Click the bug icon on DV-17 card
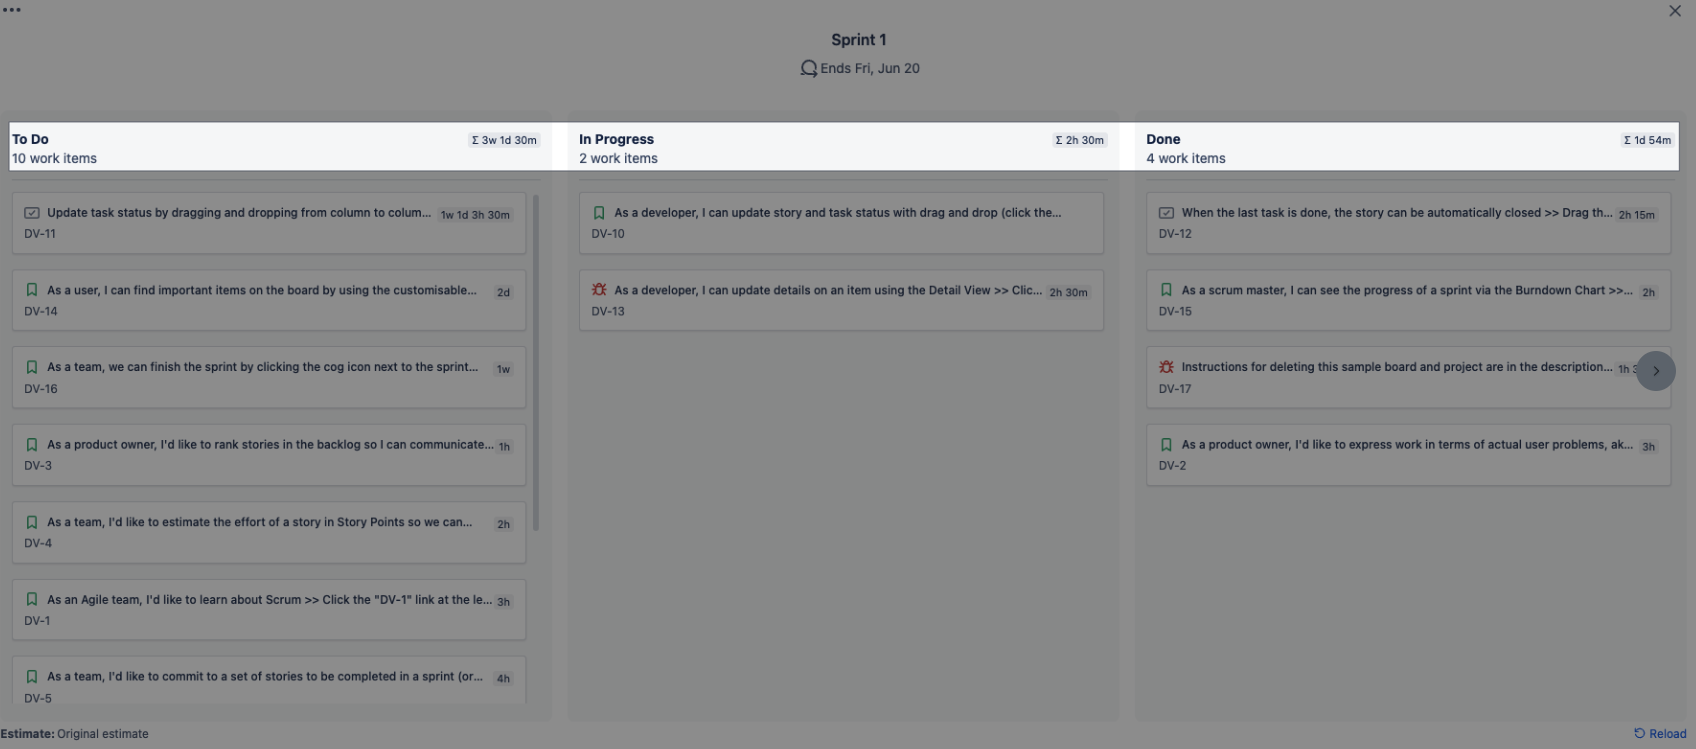The height and width of the screenshot is (749, 1696). (1166, 367)
